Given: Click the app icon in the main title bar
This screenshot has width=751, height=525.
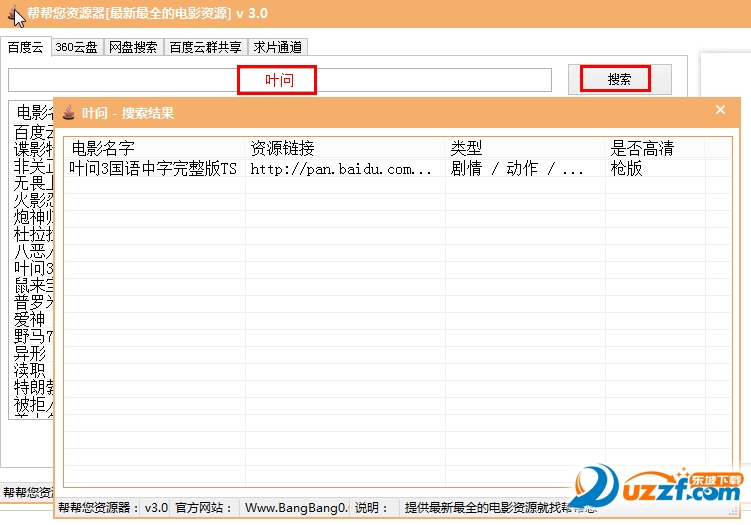Looking at the screenshot, I should click(14, 13).
